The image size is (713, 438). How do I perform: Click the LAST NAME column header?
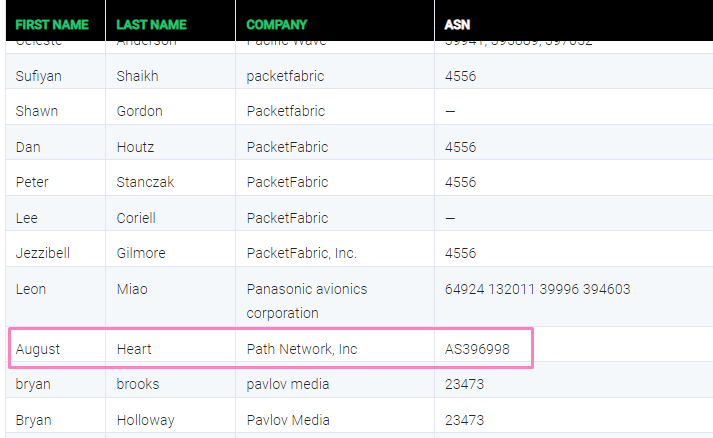(x=152, y=24)
